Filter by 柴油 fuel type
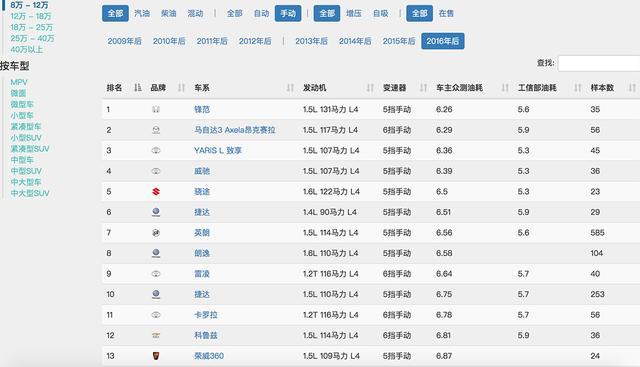Viewport: 640px width, 367px height. (x=168, y=13)
